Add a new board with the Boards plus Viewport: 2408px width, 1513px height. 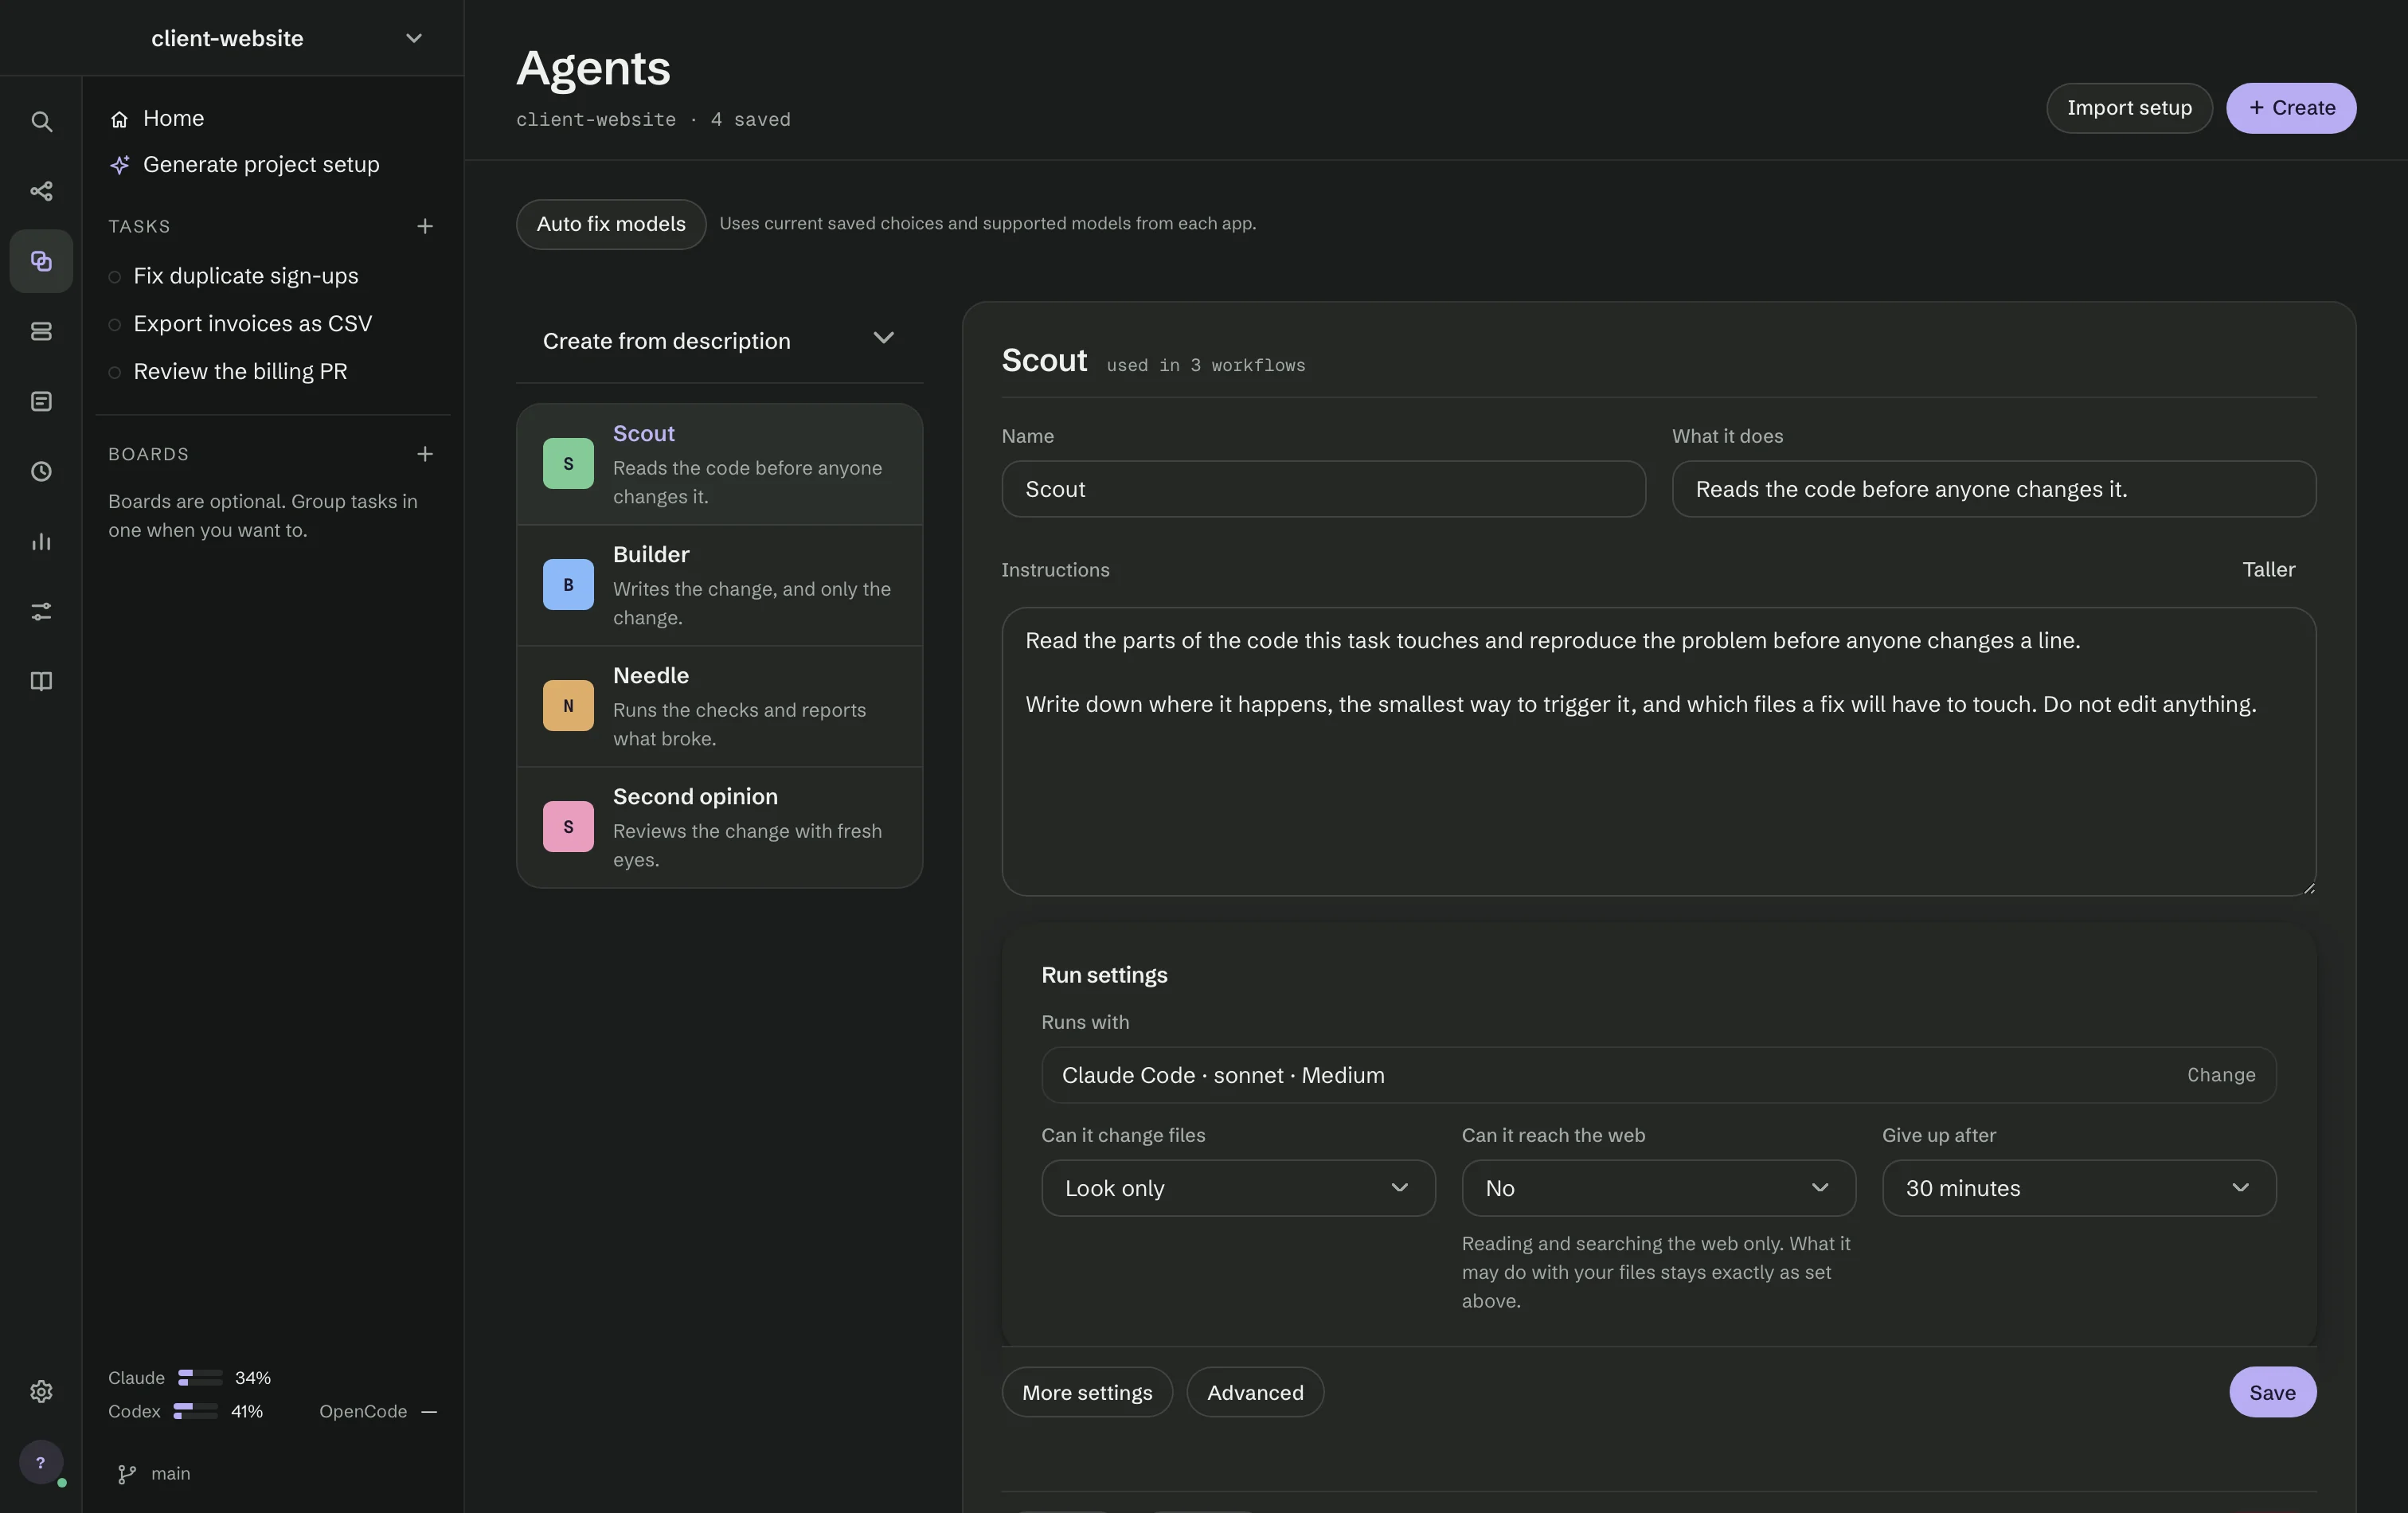pyautogui.click(x=425, y=454)
